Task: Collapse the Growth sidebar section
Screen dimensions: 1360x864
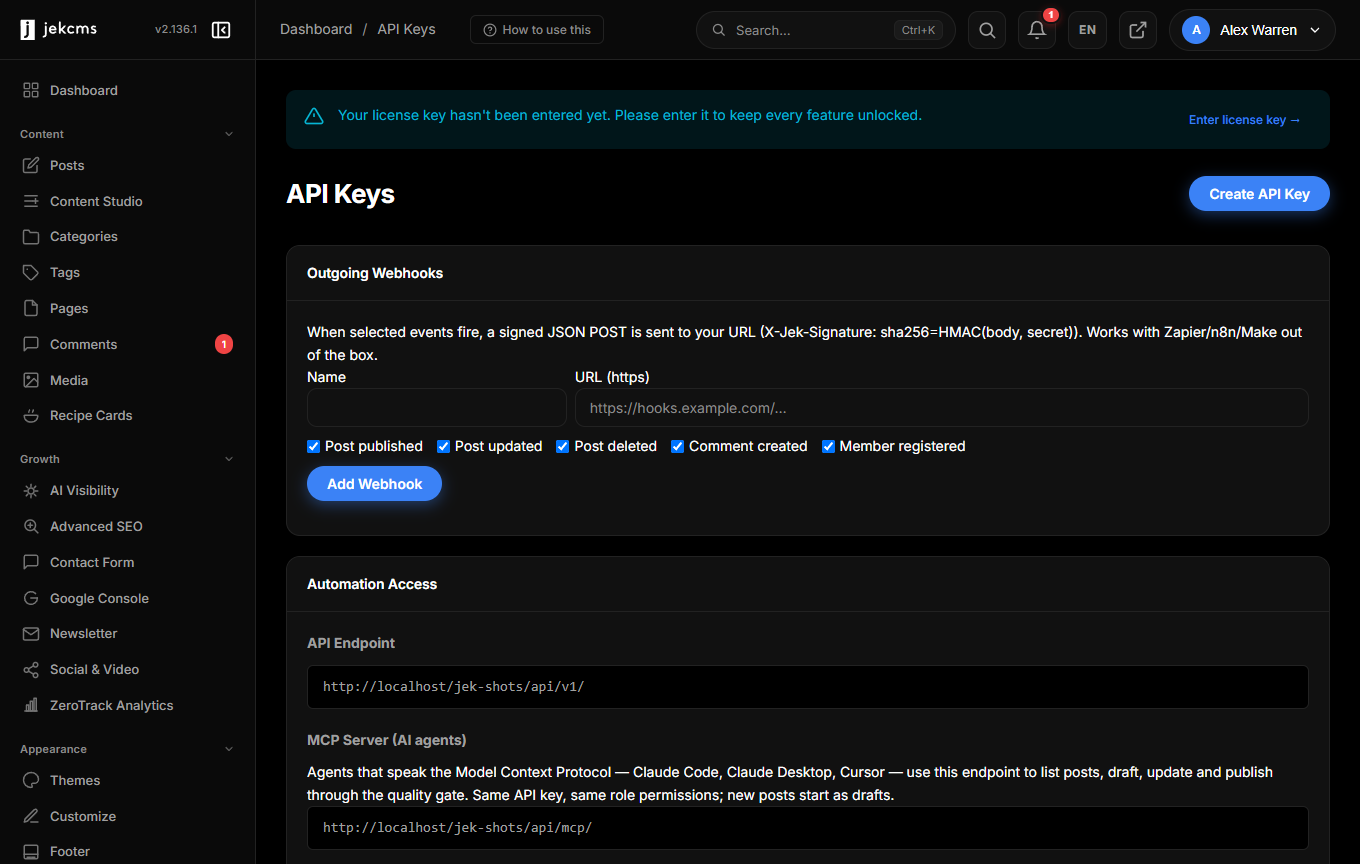Action: (228, 459)
